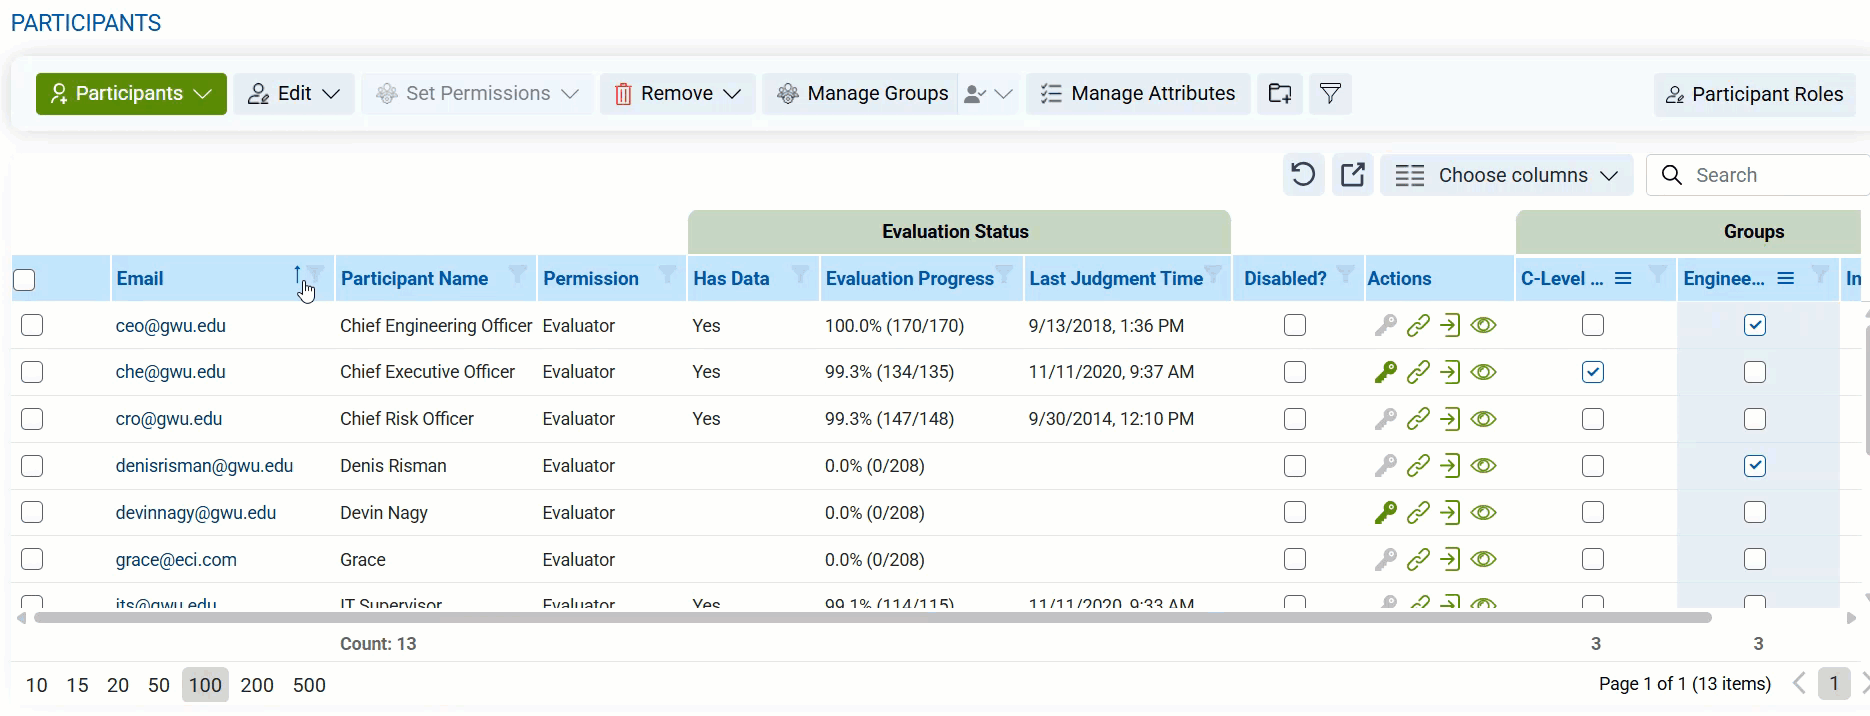
Task: Click the Disabled? column filter icon
Action: pyautogui.click(x=1346, y=273)
